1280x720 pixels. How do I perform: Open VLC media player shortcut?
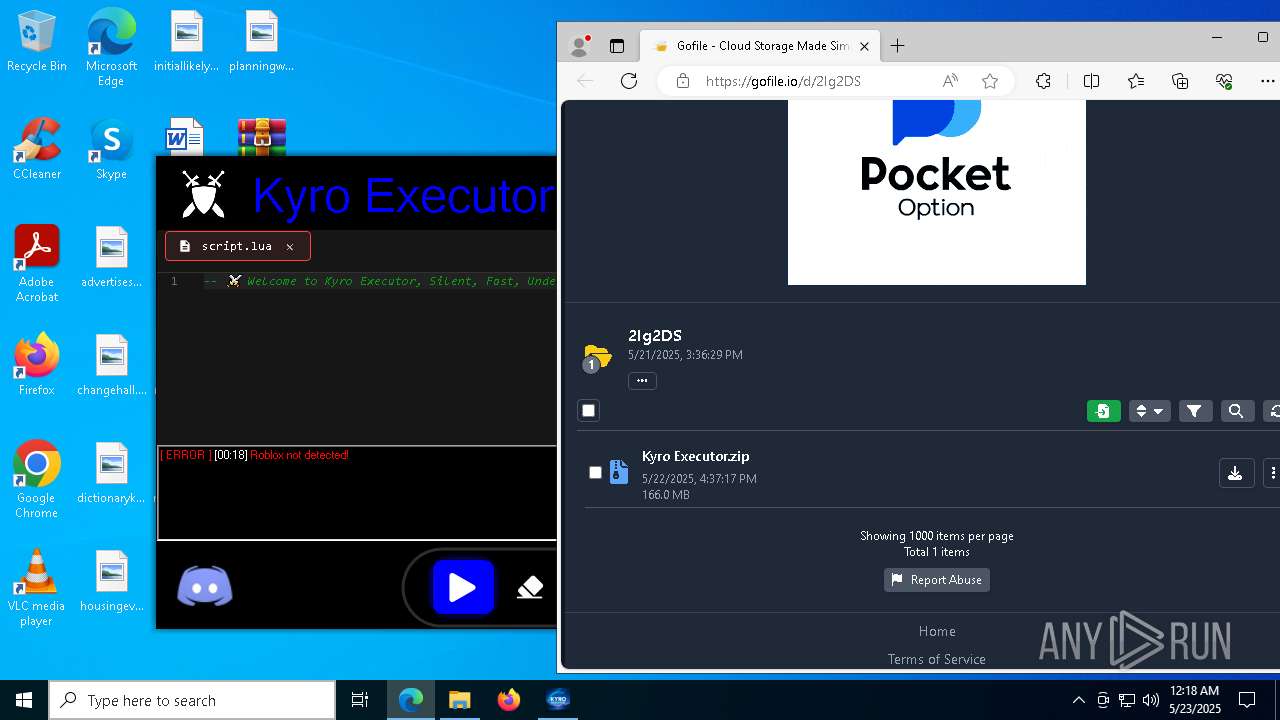tap(37, 588)
